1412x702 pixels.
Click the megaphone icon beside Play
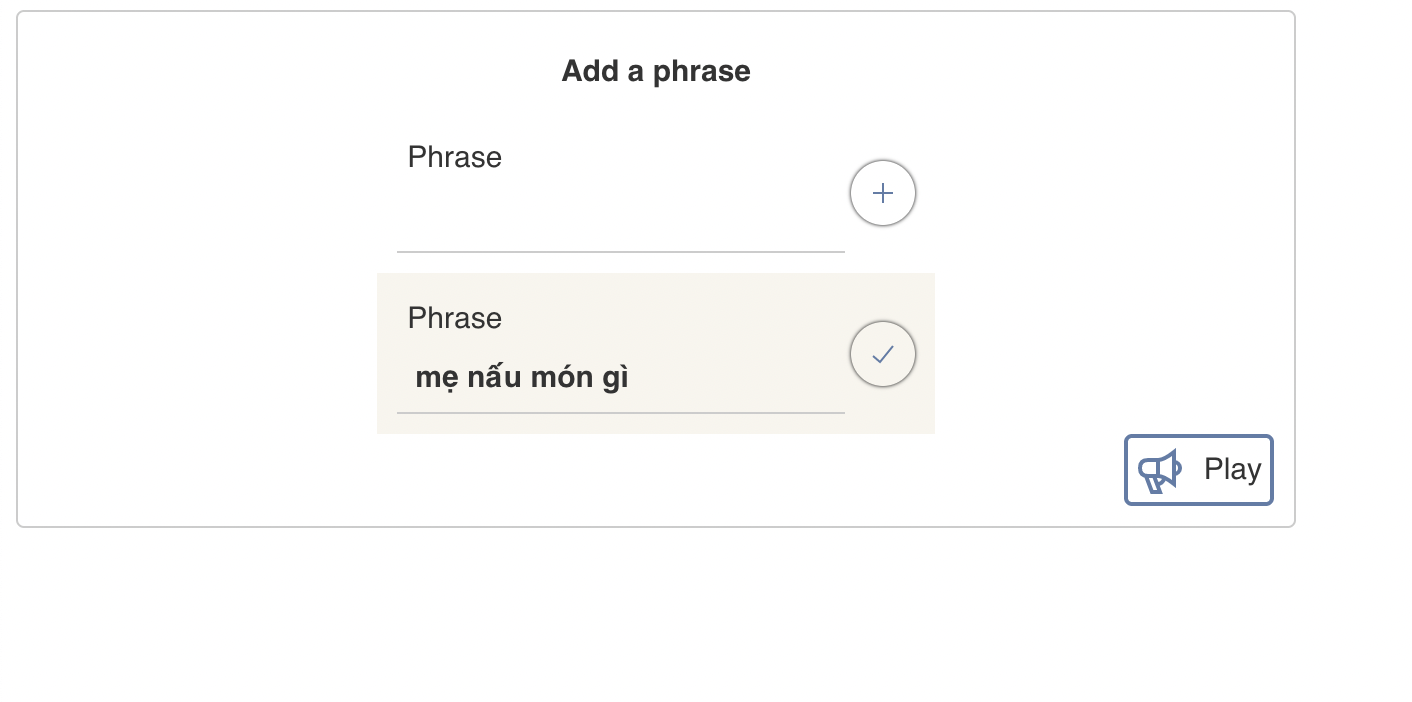1160,470
